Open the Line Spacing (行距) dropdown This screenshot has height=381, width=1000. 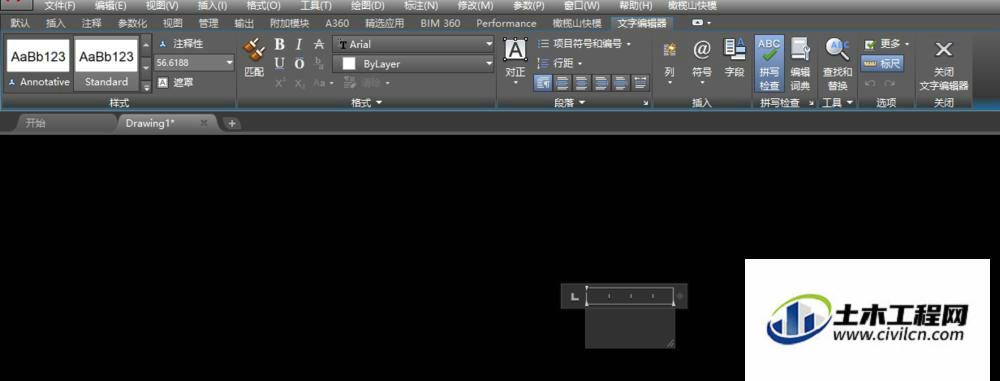coord(560,63)
